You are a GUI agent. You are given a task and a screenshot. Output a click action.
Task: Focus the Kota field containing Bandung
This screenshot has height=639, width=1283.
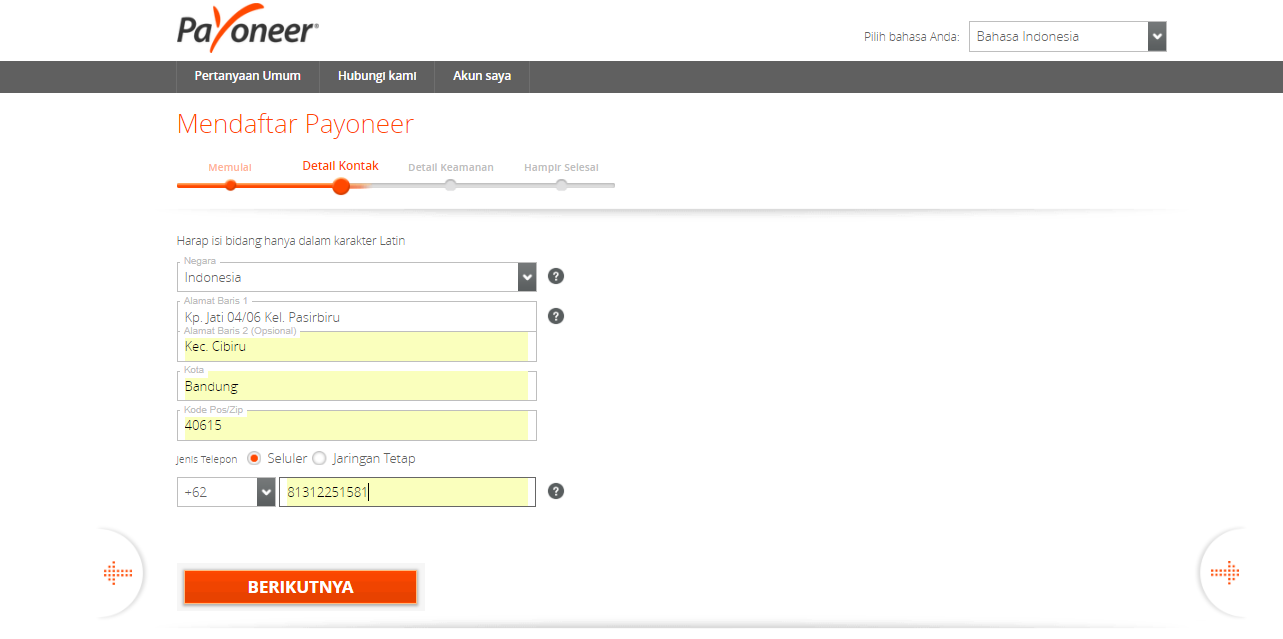357,386
